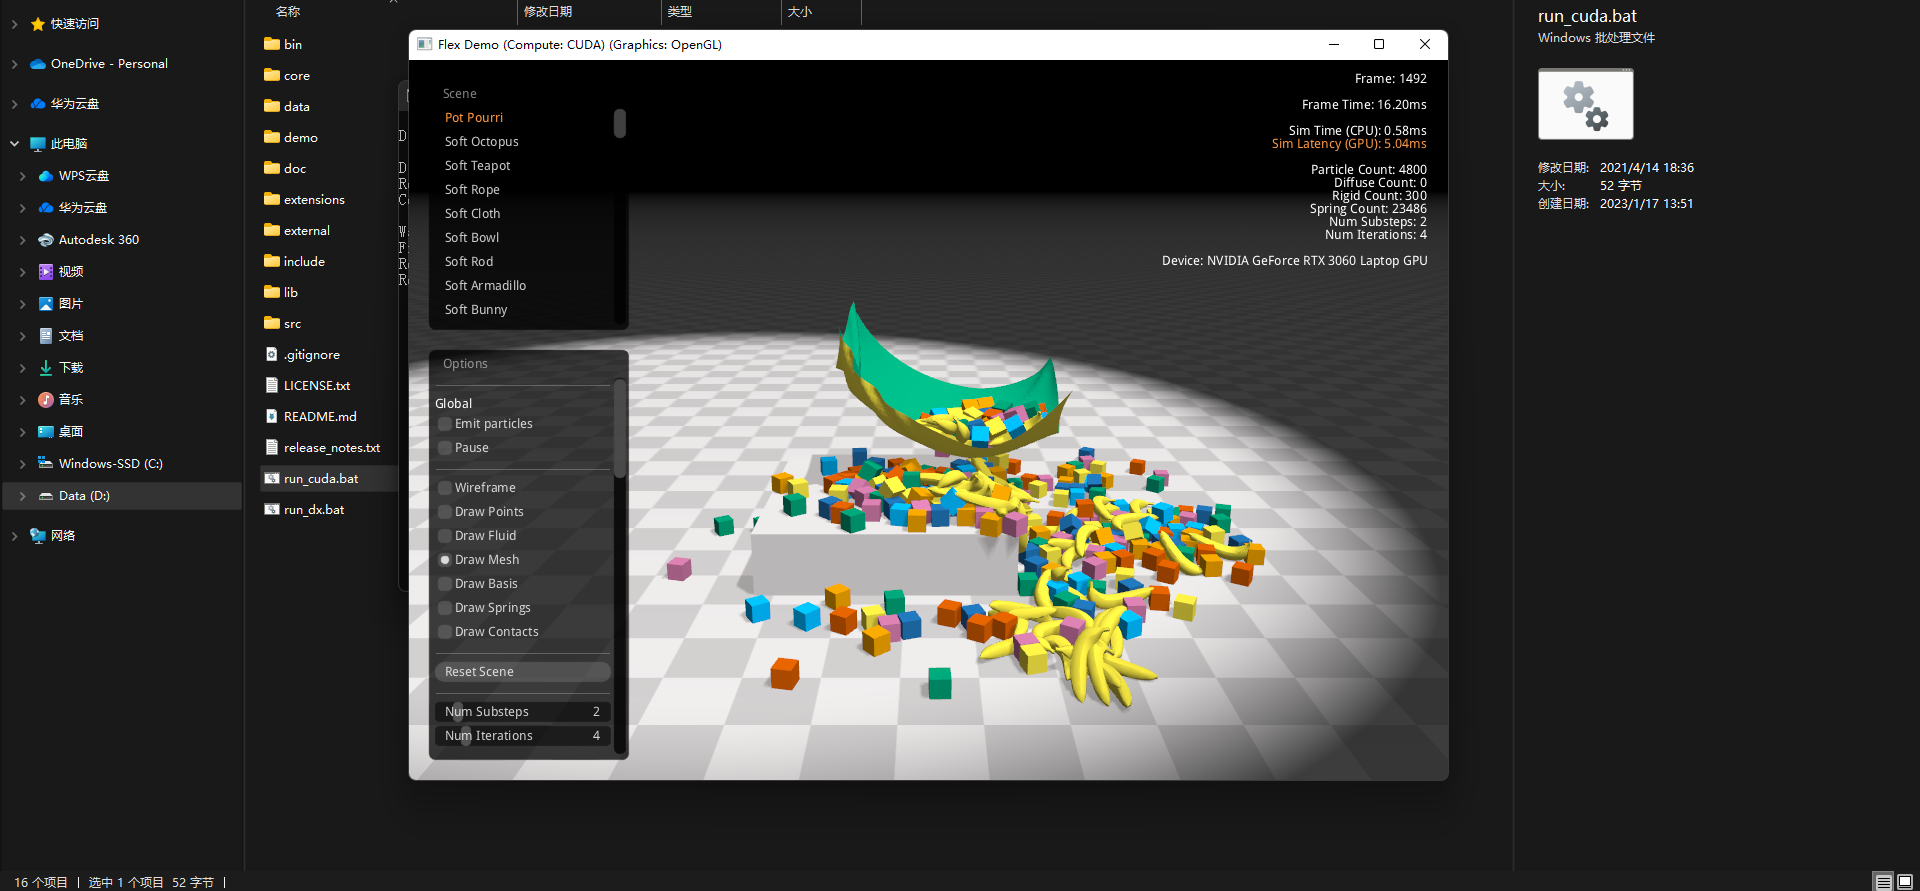
Task: Click the Data (D:) drive icon
Action: pyautogui.click(x=46, y=496)
